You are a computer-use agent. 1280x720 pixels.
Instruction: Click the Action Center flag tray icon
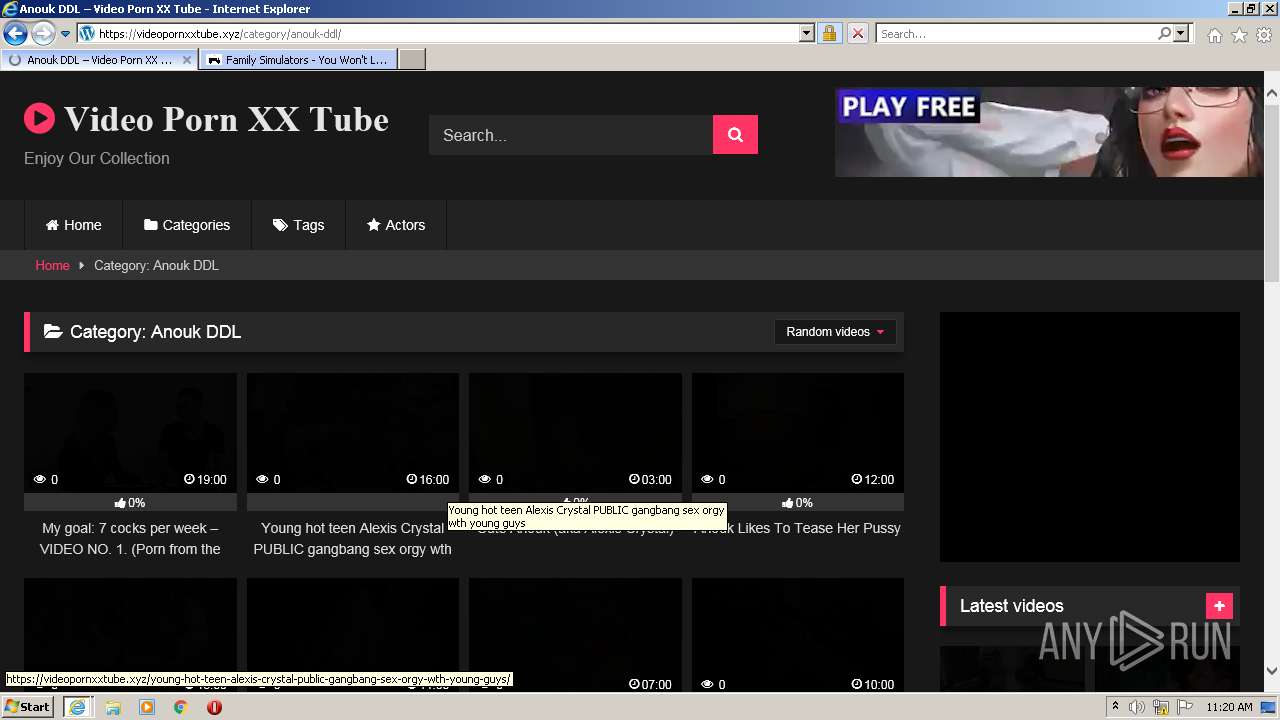(x=1185, y=707)
